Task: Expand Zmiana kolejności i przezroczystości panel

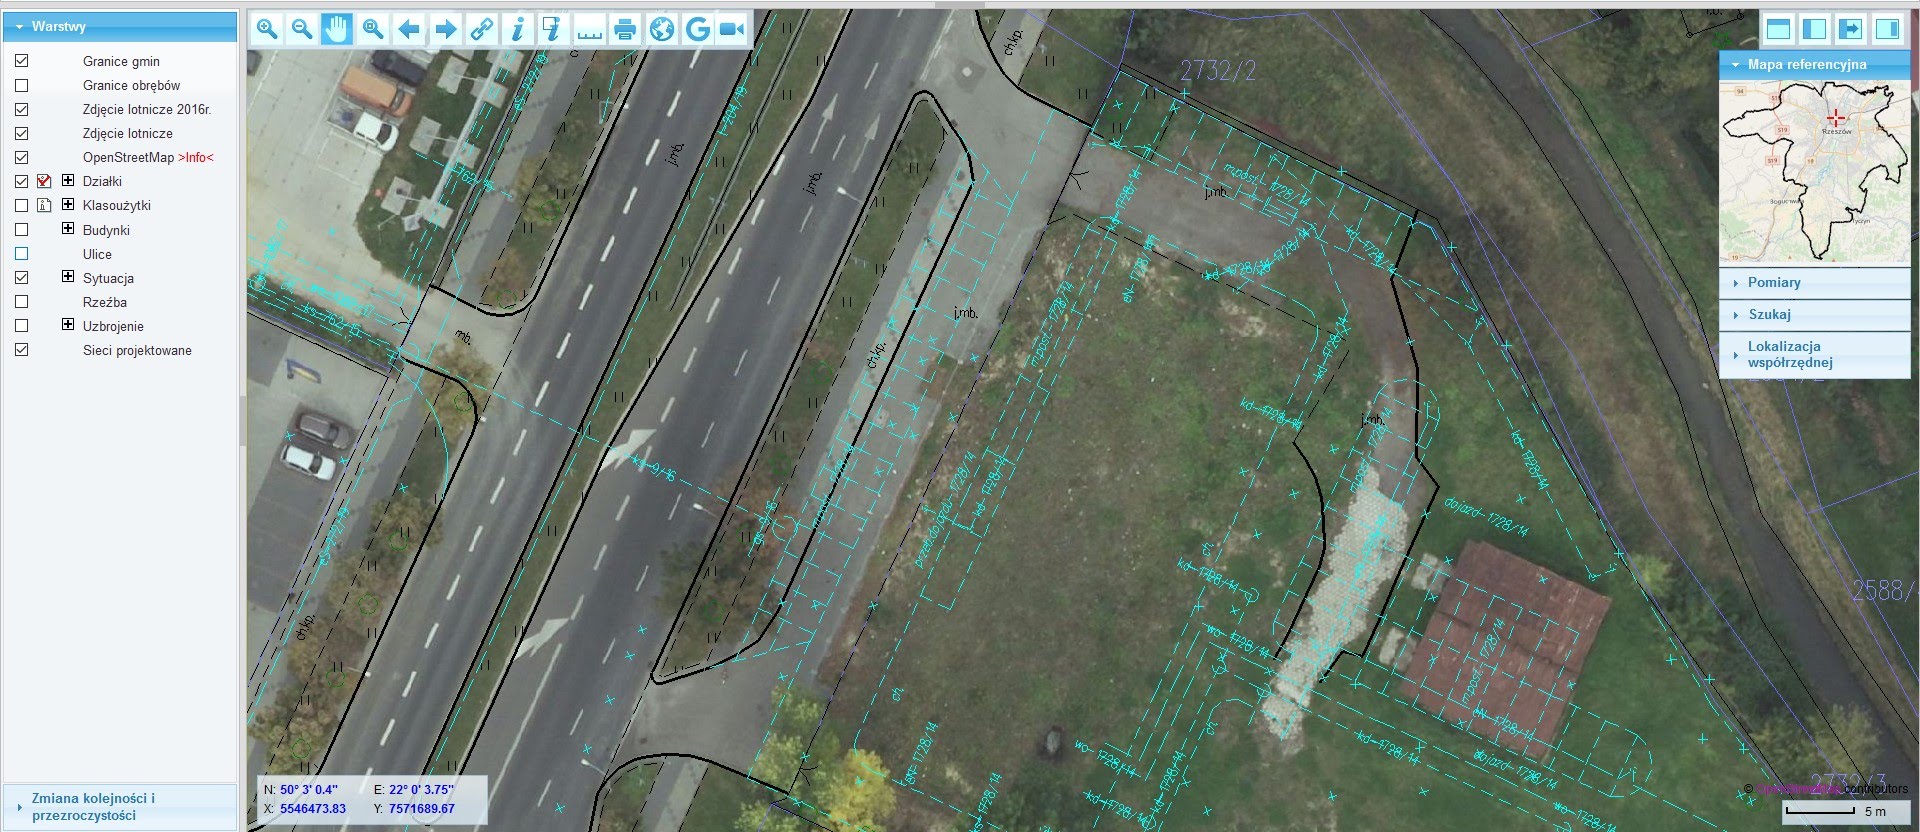Action: click(120, 807)
